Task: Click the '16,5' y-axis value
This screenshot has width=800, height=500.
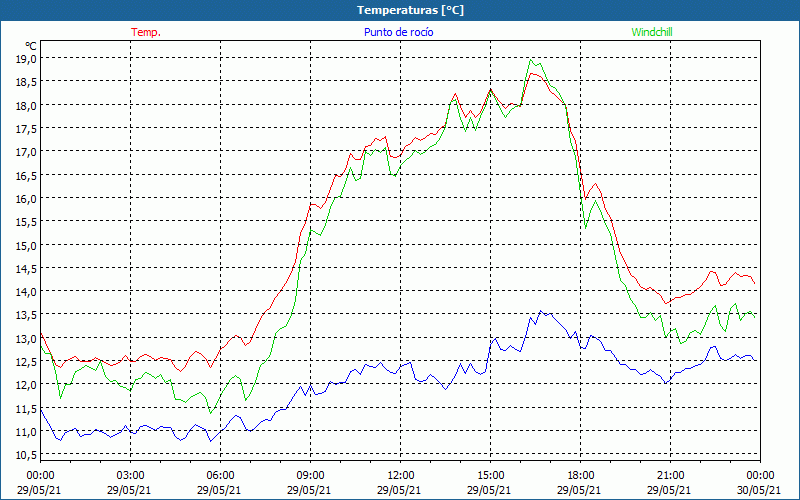Action: coord(26,175)
